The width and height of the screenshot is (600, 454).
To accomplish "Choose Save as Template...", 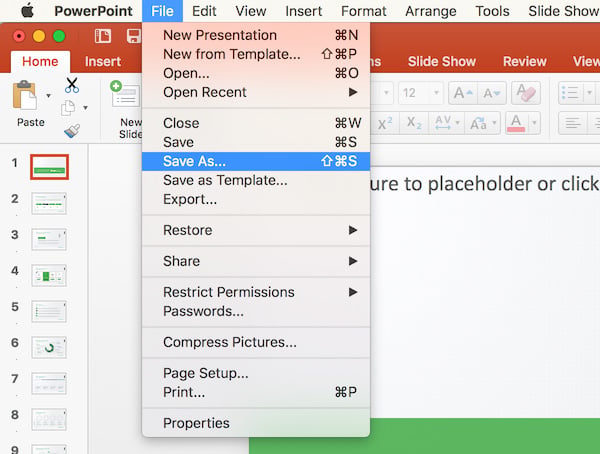I will [256, 180].
